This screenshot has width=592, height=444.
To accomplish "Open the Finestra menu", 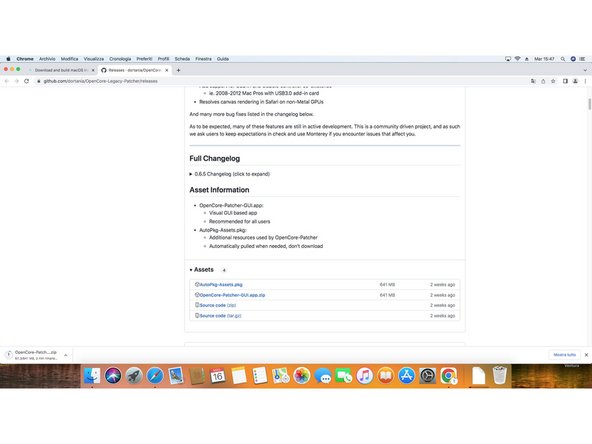I will (x=203, y=59).
